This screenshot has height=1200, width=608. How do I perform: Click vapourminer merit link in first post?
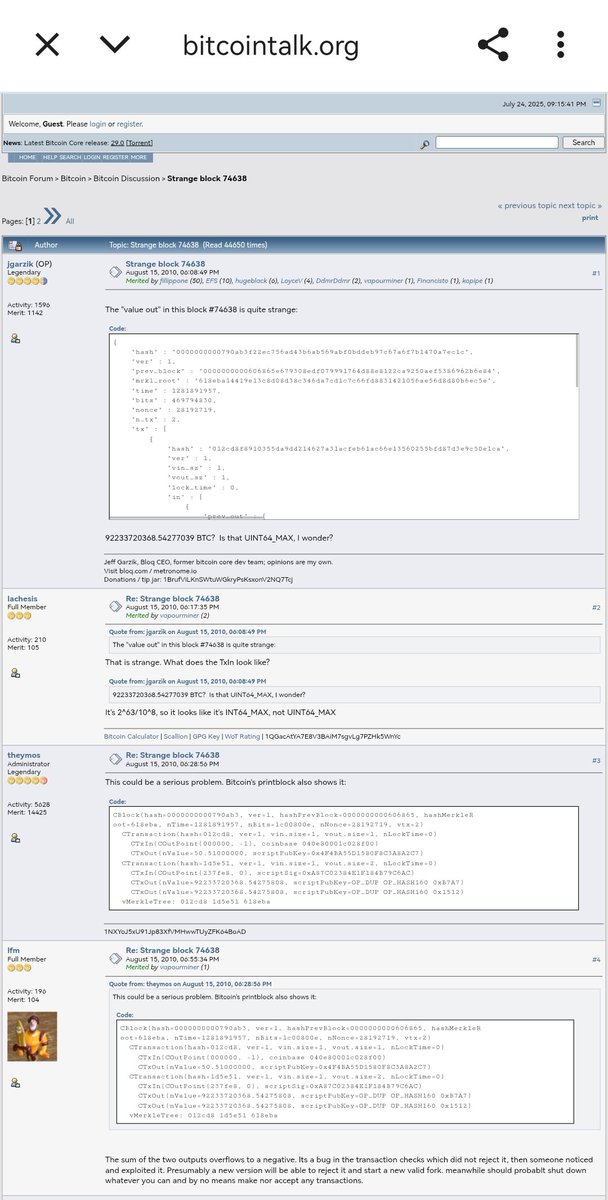(383, 281)
